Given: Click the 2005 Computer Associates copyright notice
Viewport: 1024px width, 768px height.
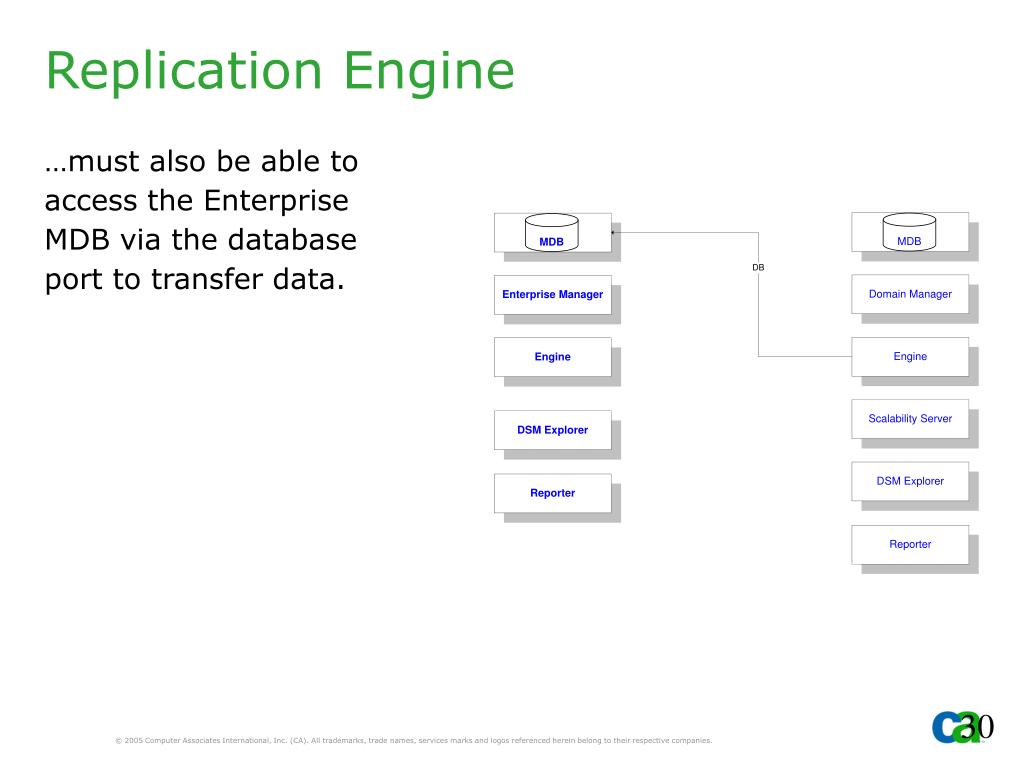Looking at the screenshot, I should coord(413,741).
